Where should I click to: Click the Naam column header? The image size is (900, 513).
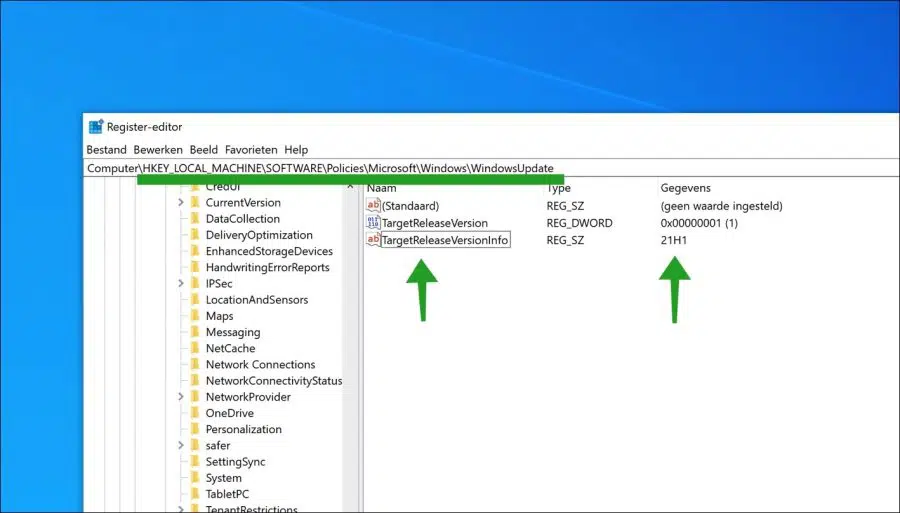[x=382, y=188]
